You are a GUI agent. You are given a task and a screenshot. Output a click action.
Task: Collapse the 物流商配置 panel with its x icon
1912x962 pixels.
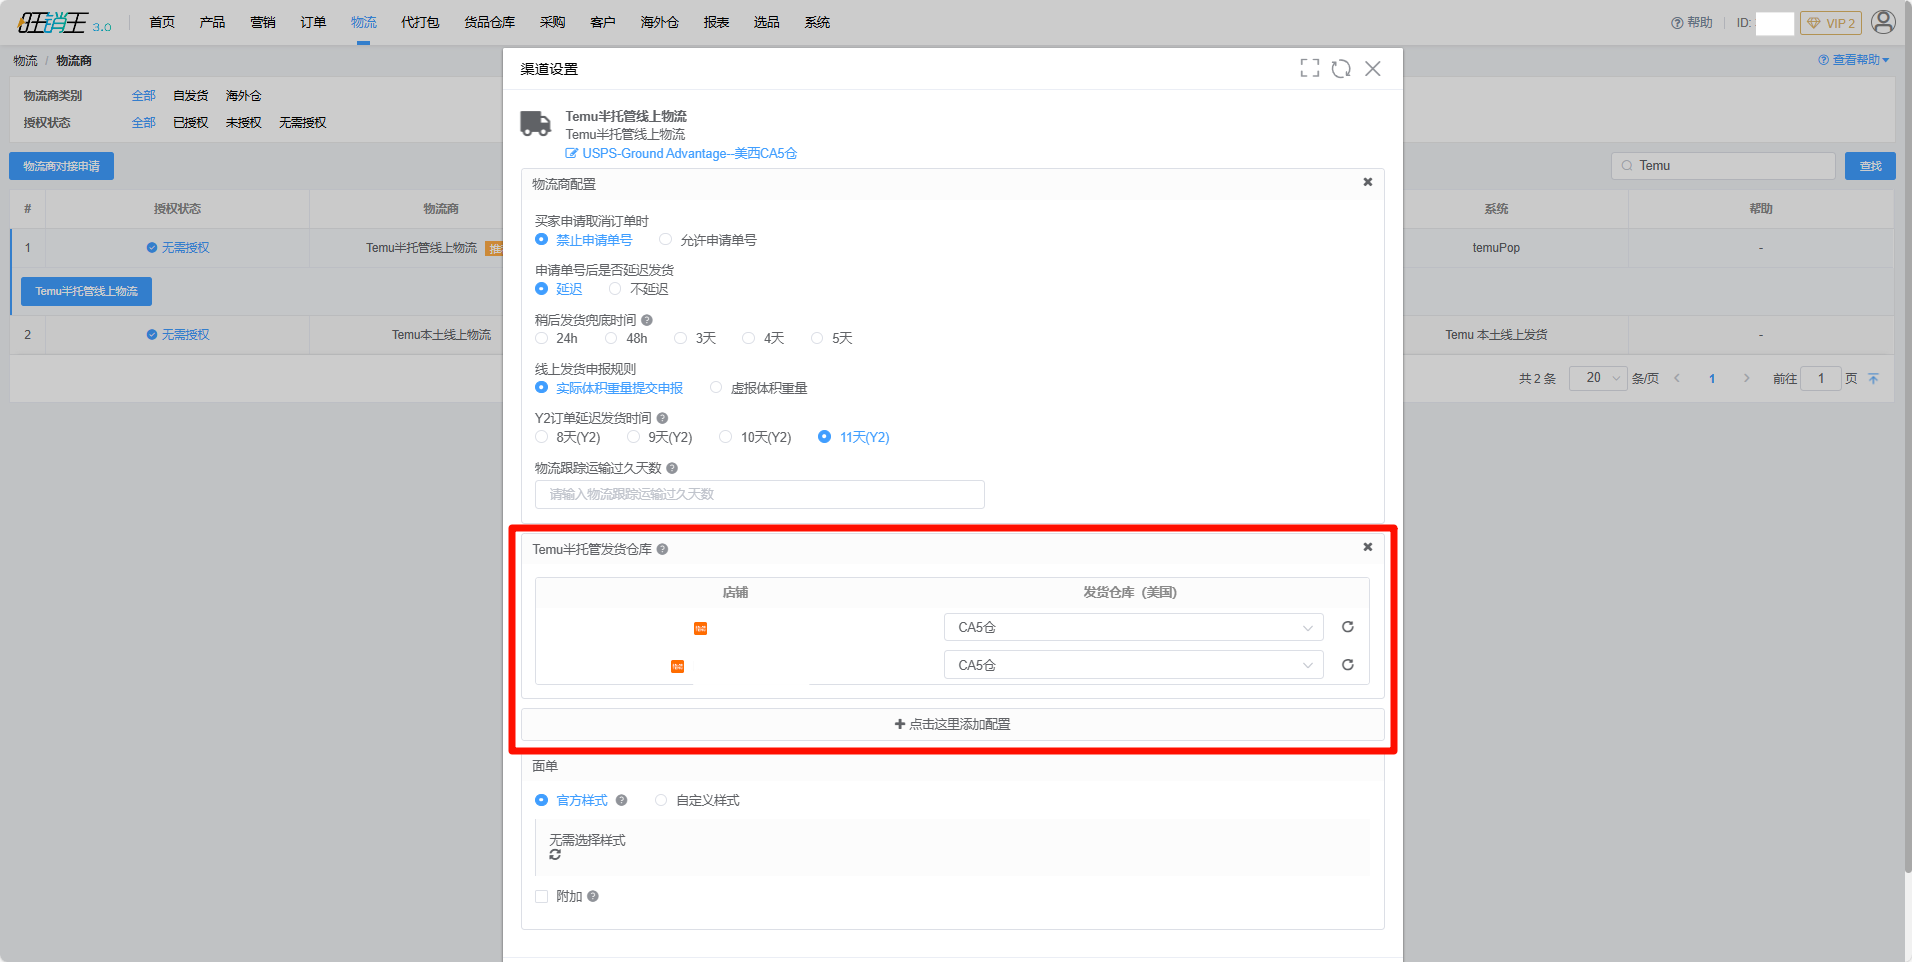click(x=1368, y=182)
